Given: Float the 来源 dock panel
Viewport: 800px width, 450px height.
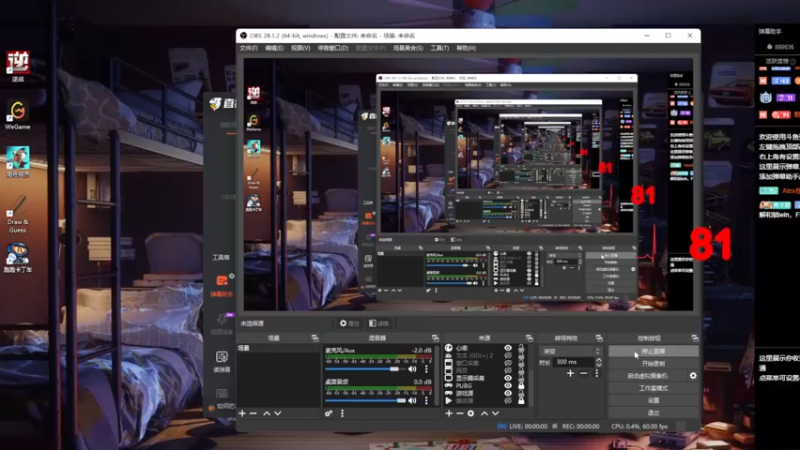Looking at the screenshot, I should pos(529,338).
